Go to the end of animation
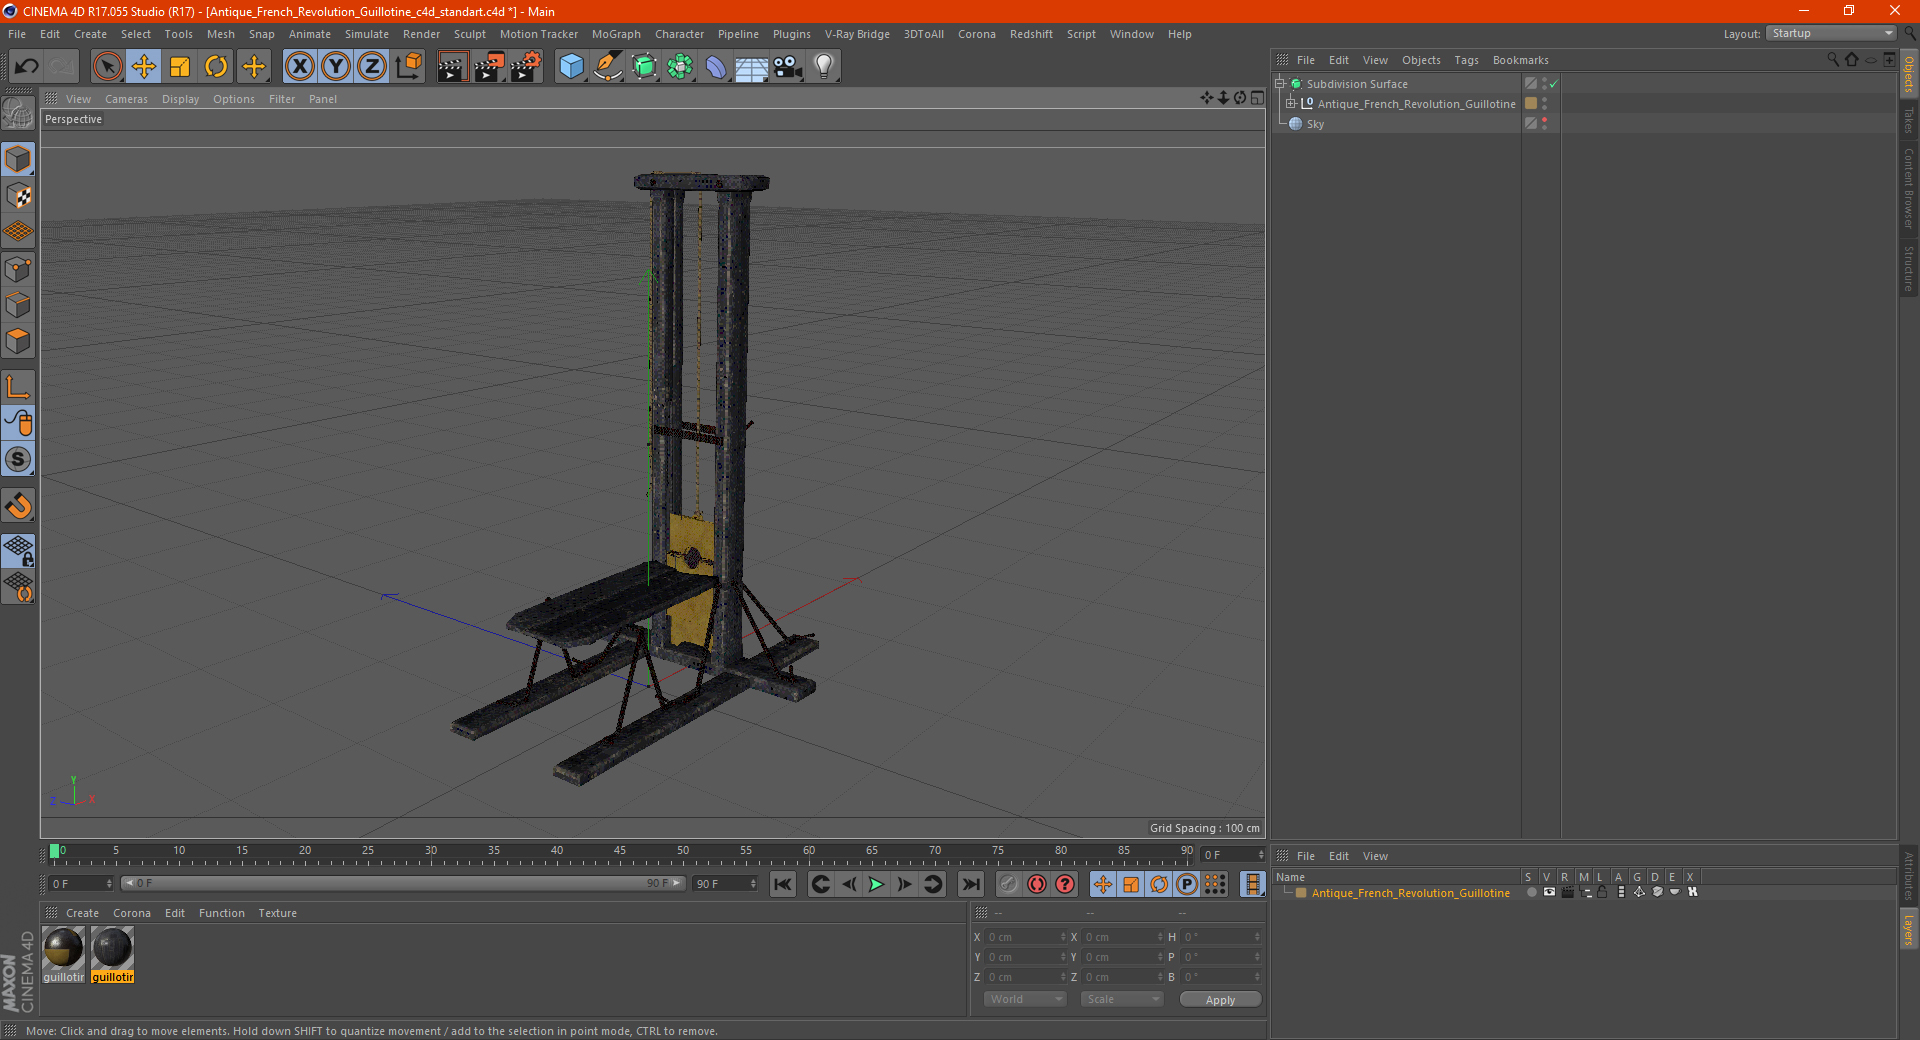The image size is (1920, 1040). tap(970, 884)
